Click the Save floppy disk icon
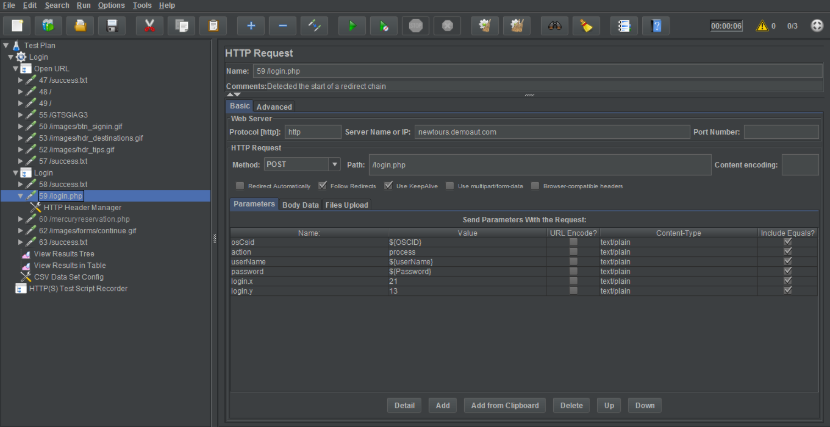The width and height of the screenshot is (830, 427). tap(113, 25)
